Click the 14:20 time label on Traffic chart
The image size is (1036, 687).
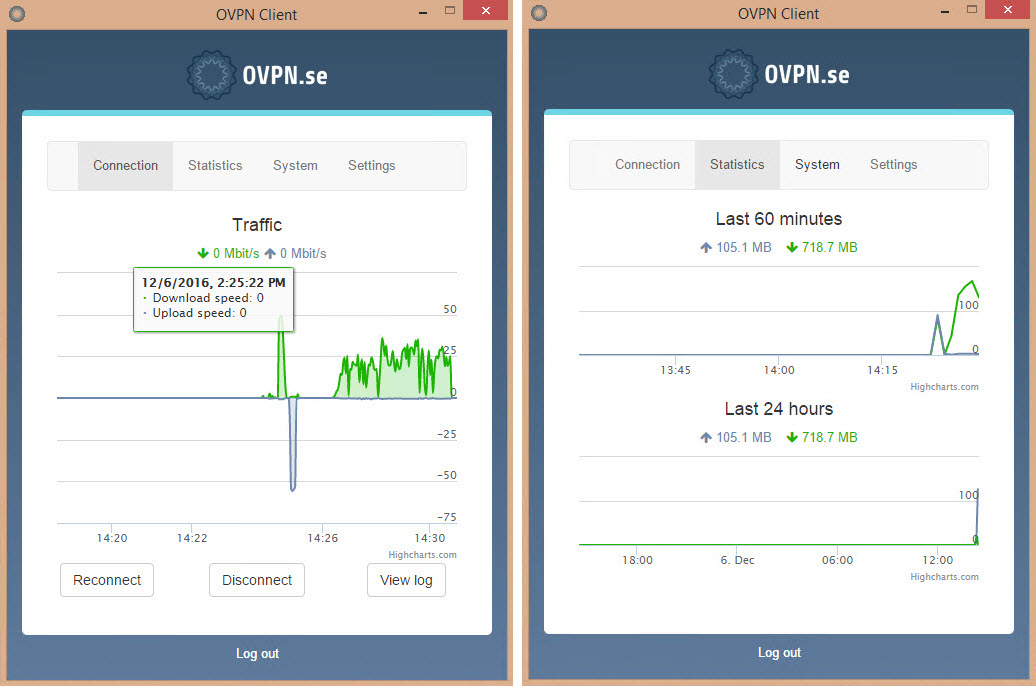pyautogui.click(x=112, y=538)
